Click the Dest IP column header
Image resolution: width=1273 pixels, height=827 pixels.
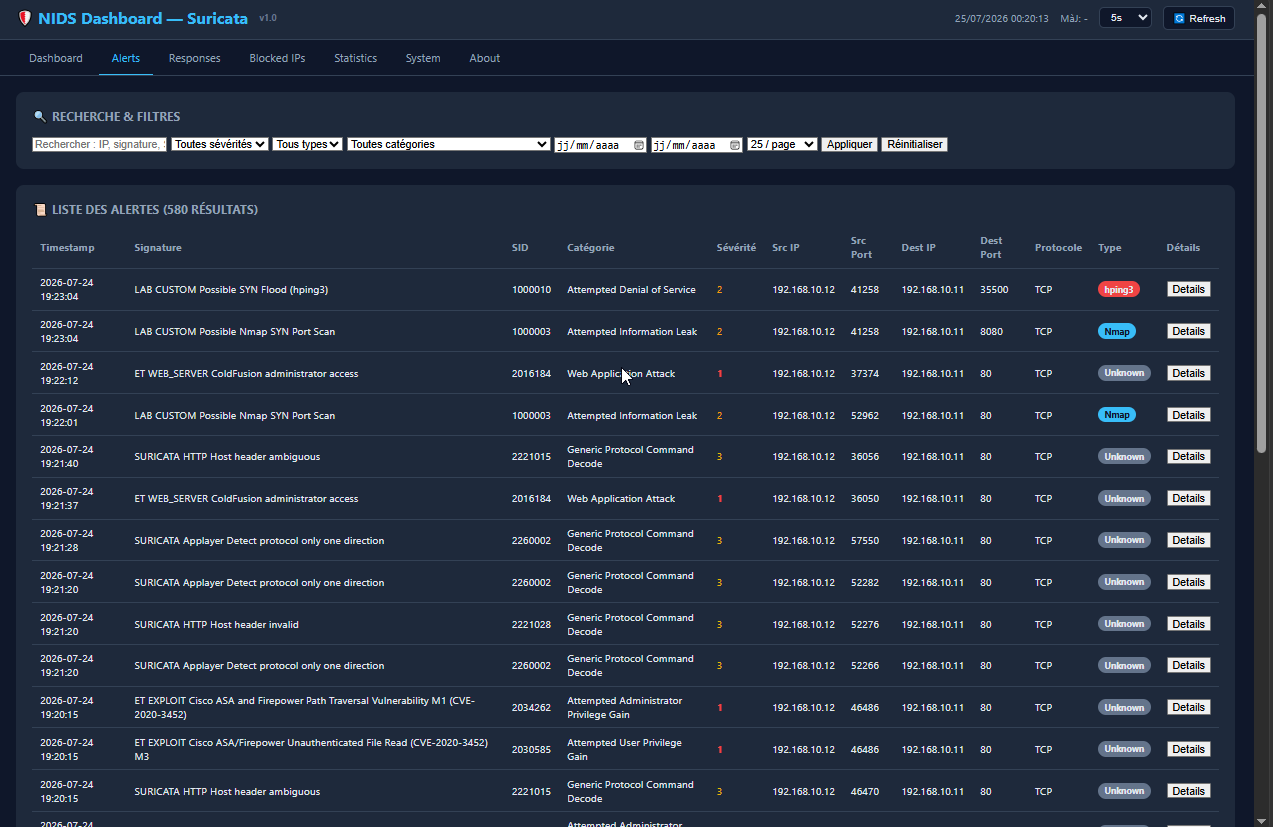coord(919,248)
